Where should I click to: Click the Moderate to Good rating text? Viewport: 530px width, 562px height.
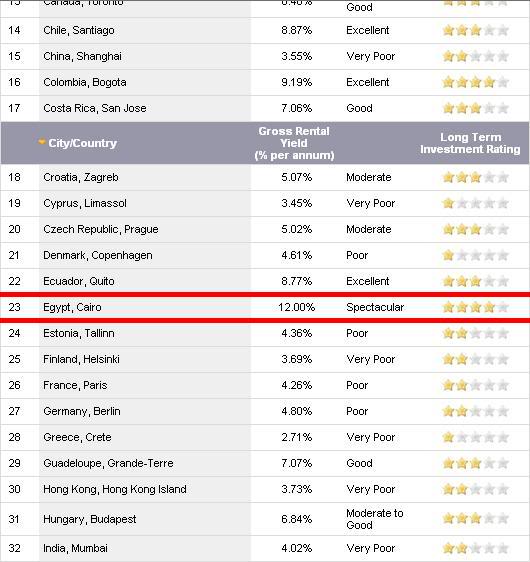(374, 519)
